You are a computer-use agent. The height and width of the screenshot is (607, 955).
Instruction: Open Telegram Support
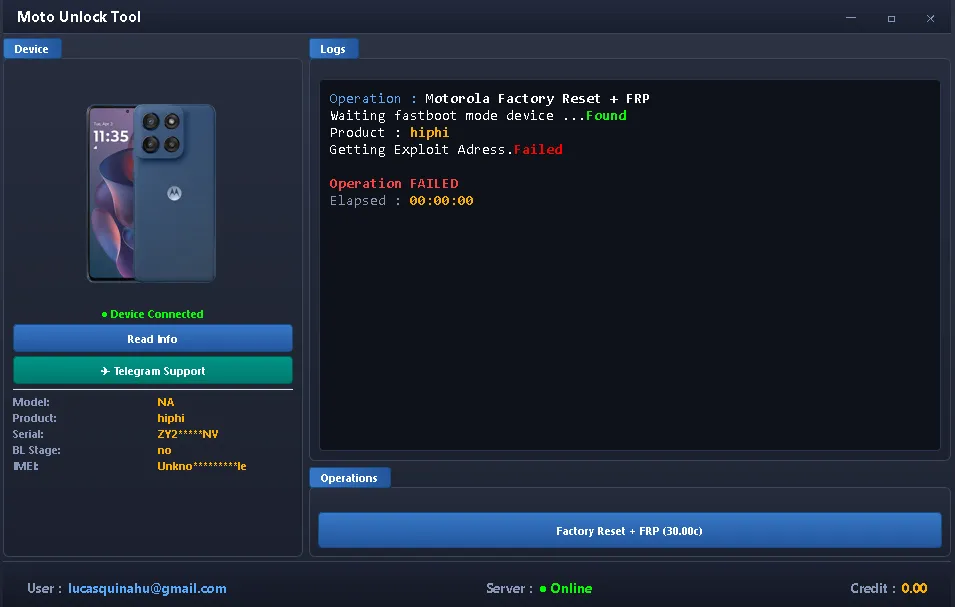[153, 371]
